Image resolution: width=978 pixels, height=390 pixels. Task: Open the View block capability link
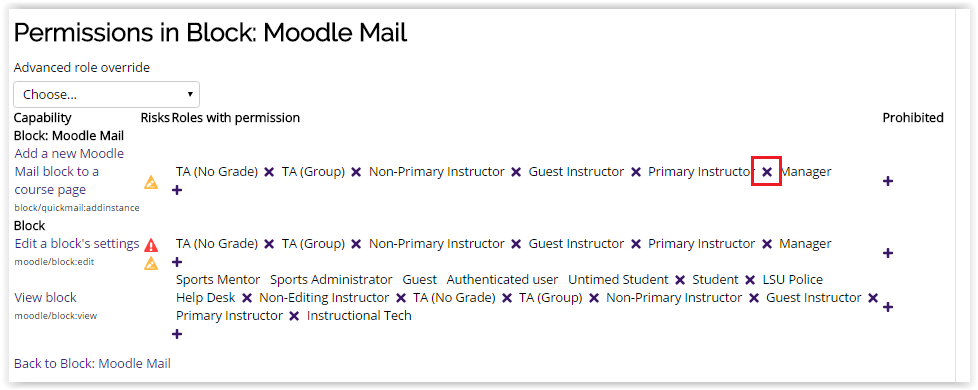(x=46, y=298)
